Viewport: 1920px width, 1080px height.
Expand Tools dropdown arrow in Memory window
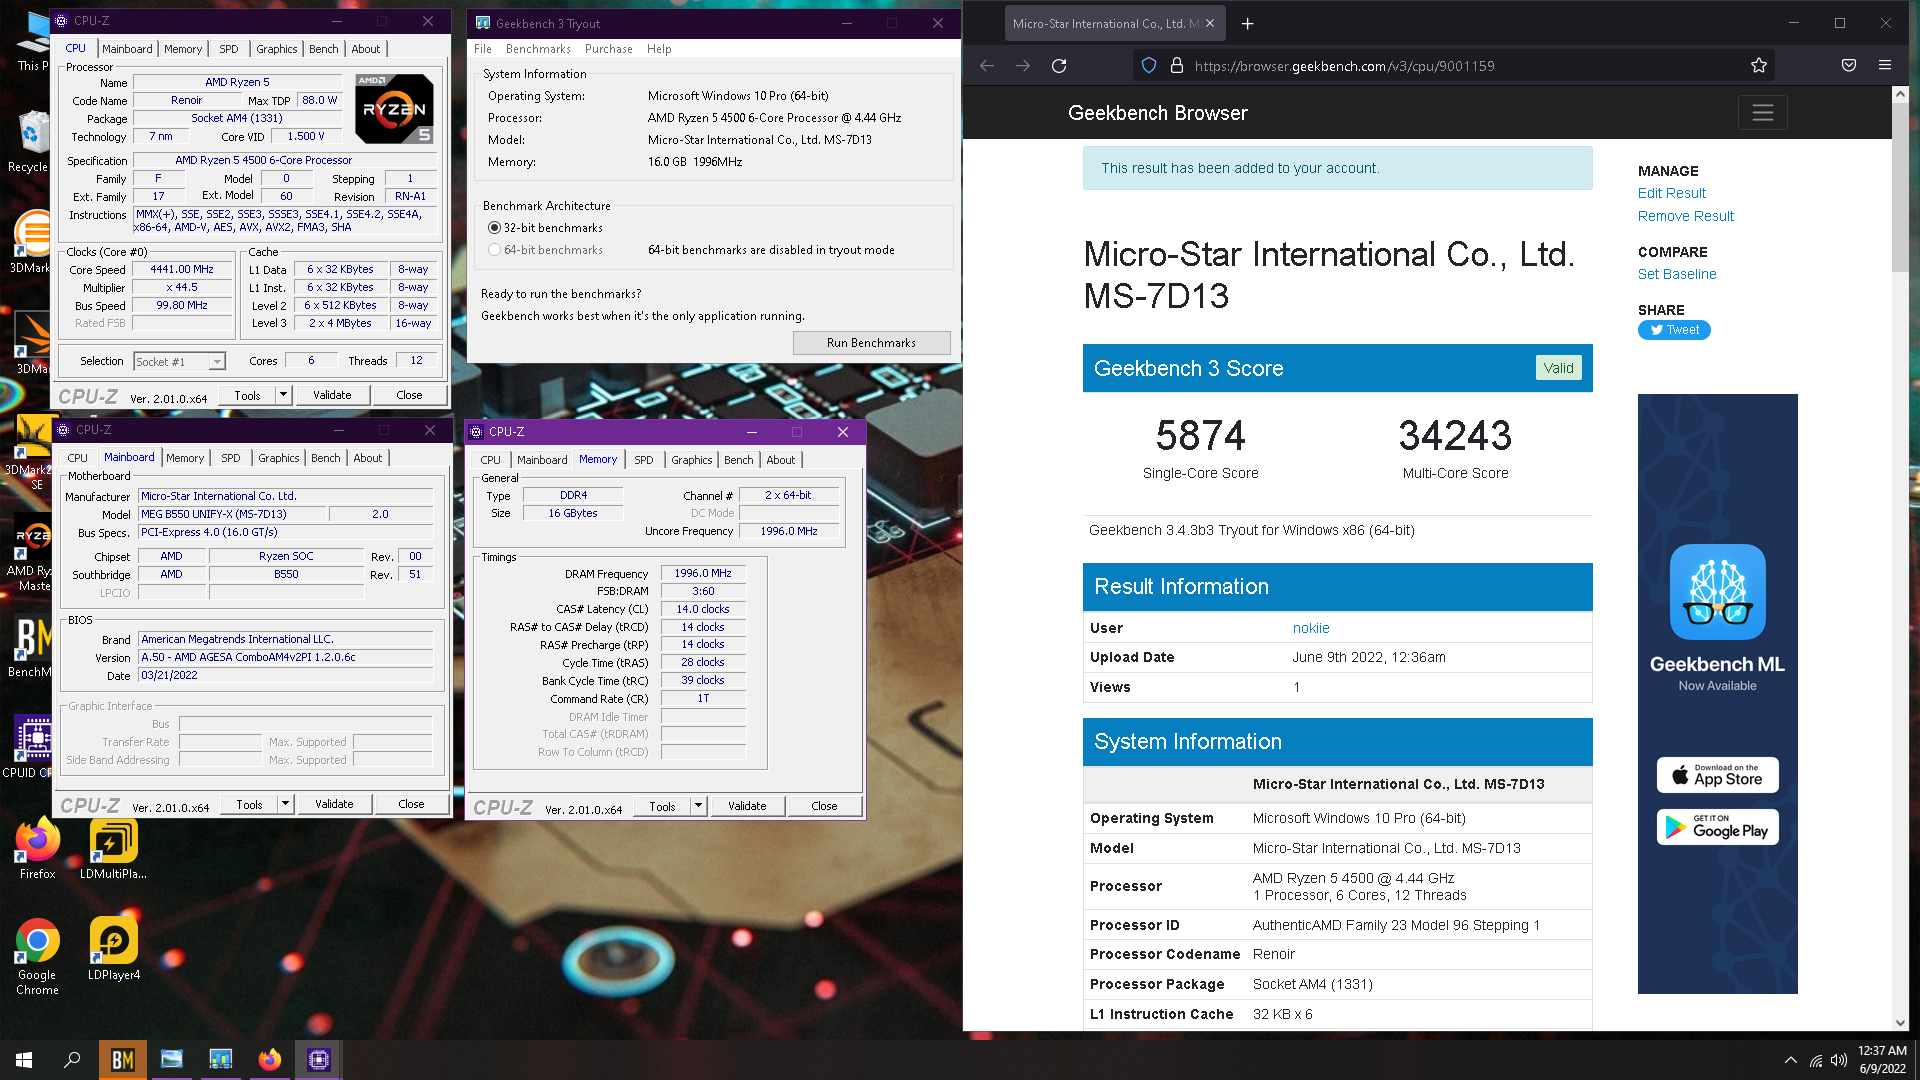[698, 806]
